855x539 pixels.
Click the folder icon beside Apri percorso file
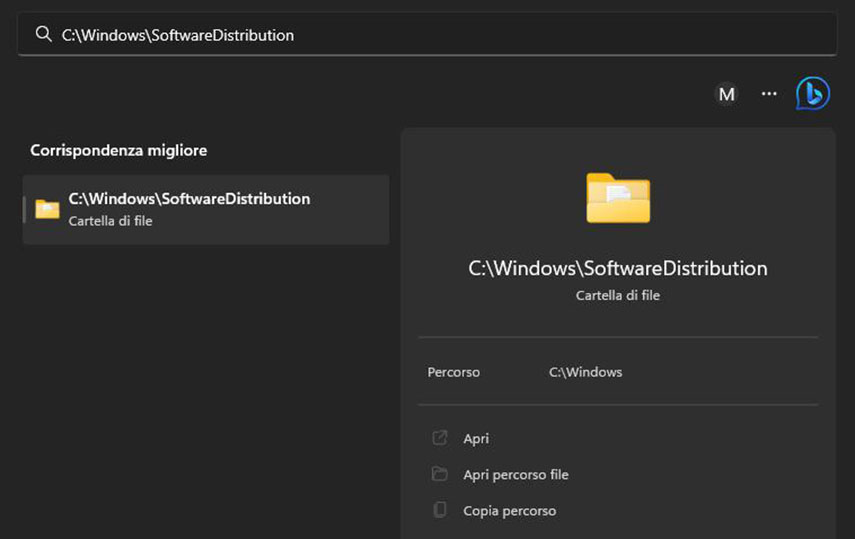pyautogui.click(x=439, y=474)
